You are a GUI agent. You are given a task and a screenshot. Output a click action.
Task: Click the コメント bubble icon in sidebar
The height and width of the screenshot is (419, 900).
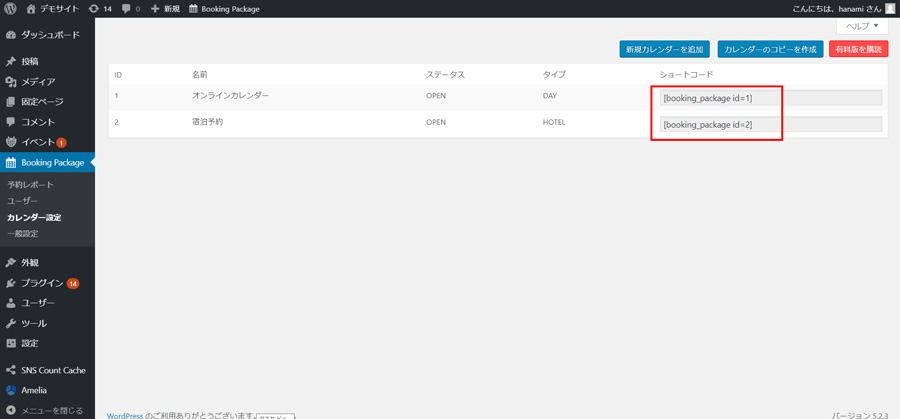tap(10, 122)
